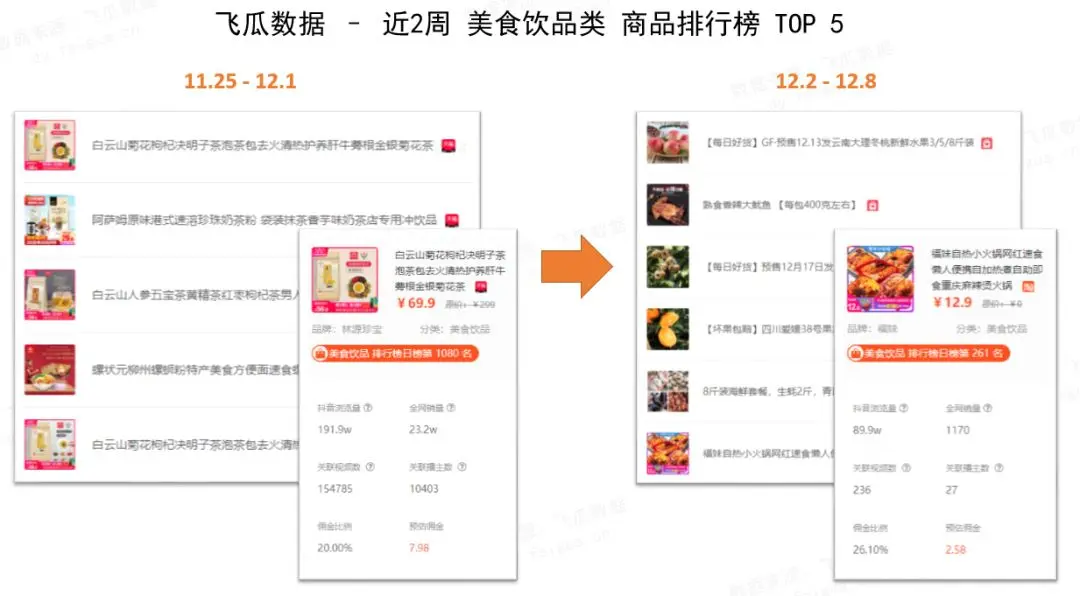Click the seafood thumbnail for 8斤装海鲜套餐
Image resolution: width=1080 pixels, height=596 pixels.
667,391
